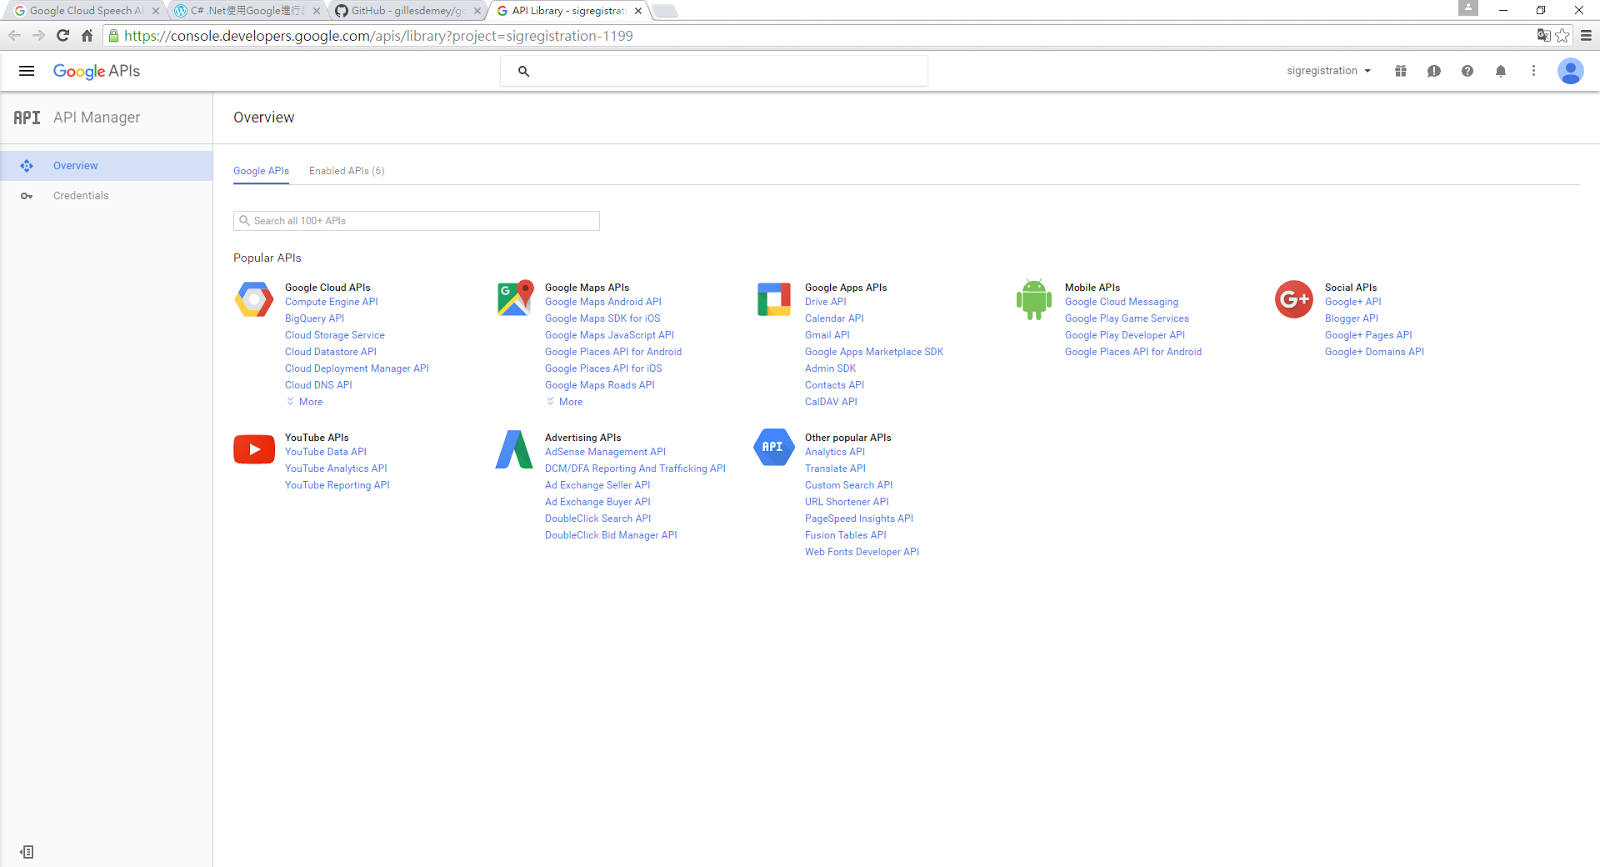Viewport: 1600px width, 867px height.
Task: Switch to the GitHub browser tab
Action: (408, 11)
